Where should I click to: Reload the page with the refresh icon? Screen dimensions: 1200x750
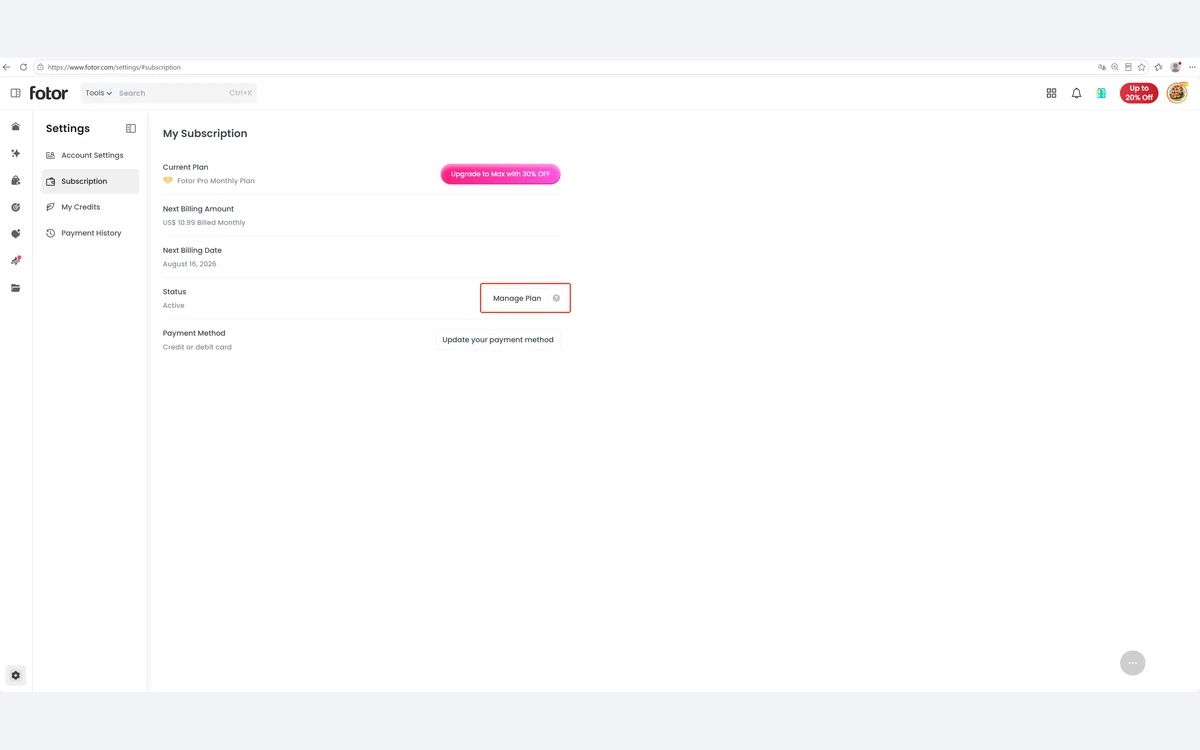point(23,67)
